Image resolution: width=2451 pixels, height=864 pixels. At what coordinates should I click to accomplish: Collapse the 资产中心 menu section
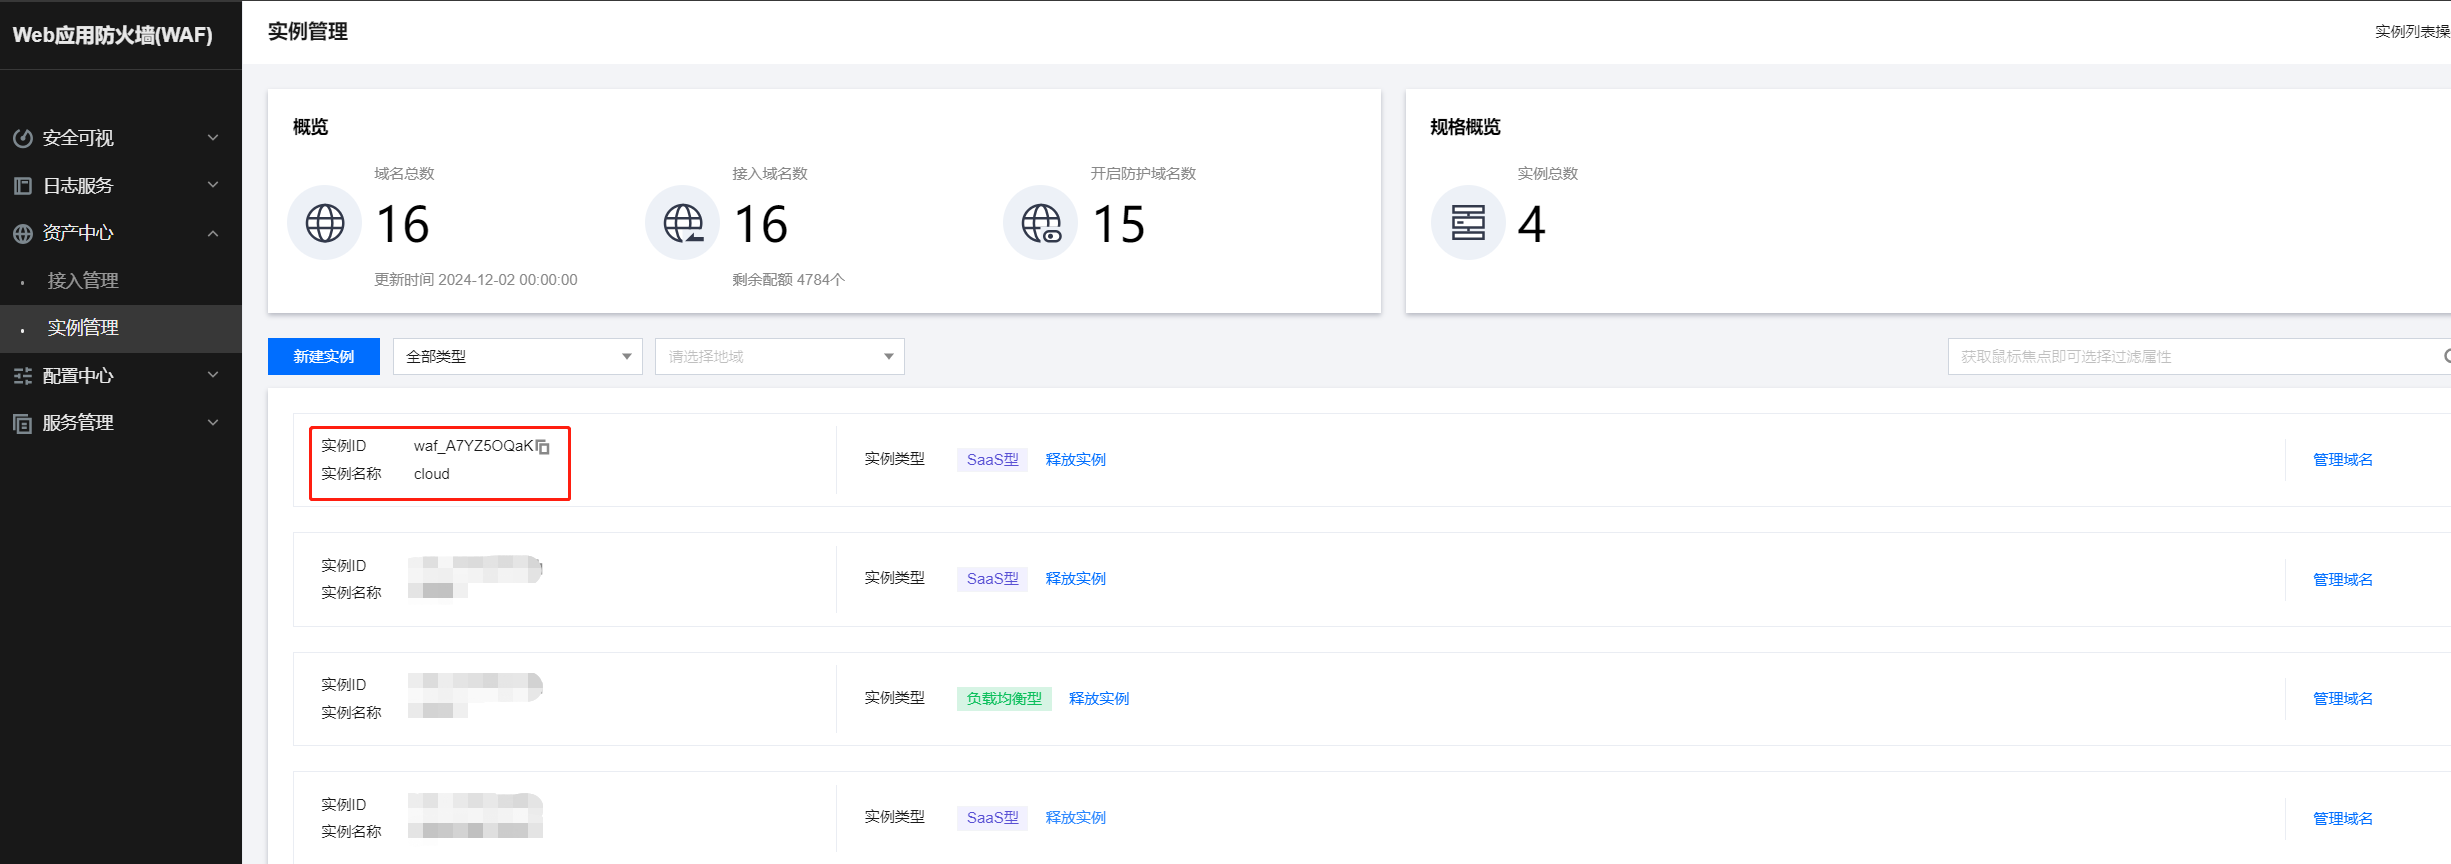click(213, 233)
